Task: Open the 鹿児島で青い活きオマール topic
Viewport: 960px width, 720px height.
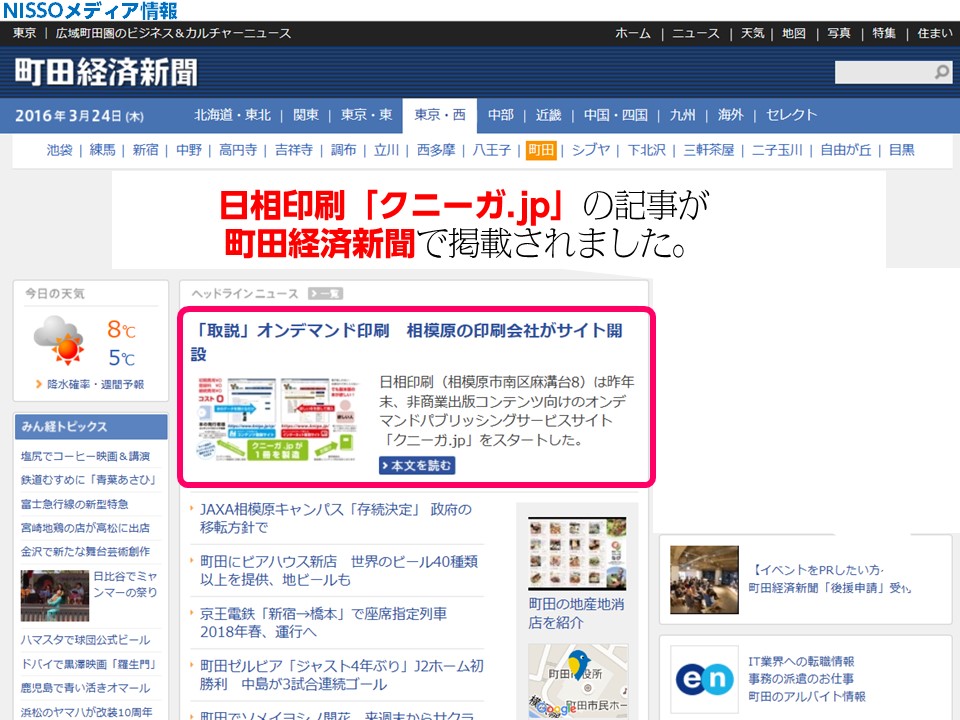Action: (85, 688)
